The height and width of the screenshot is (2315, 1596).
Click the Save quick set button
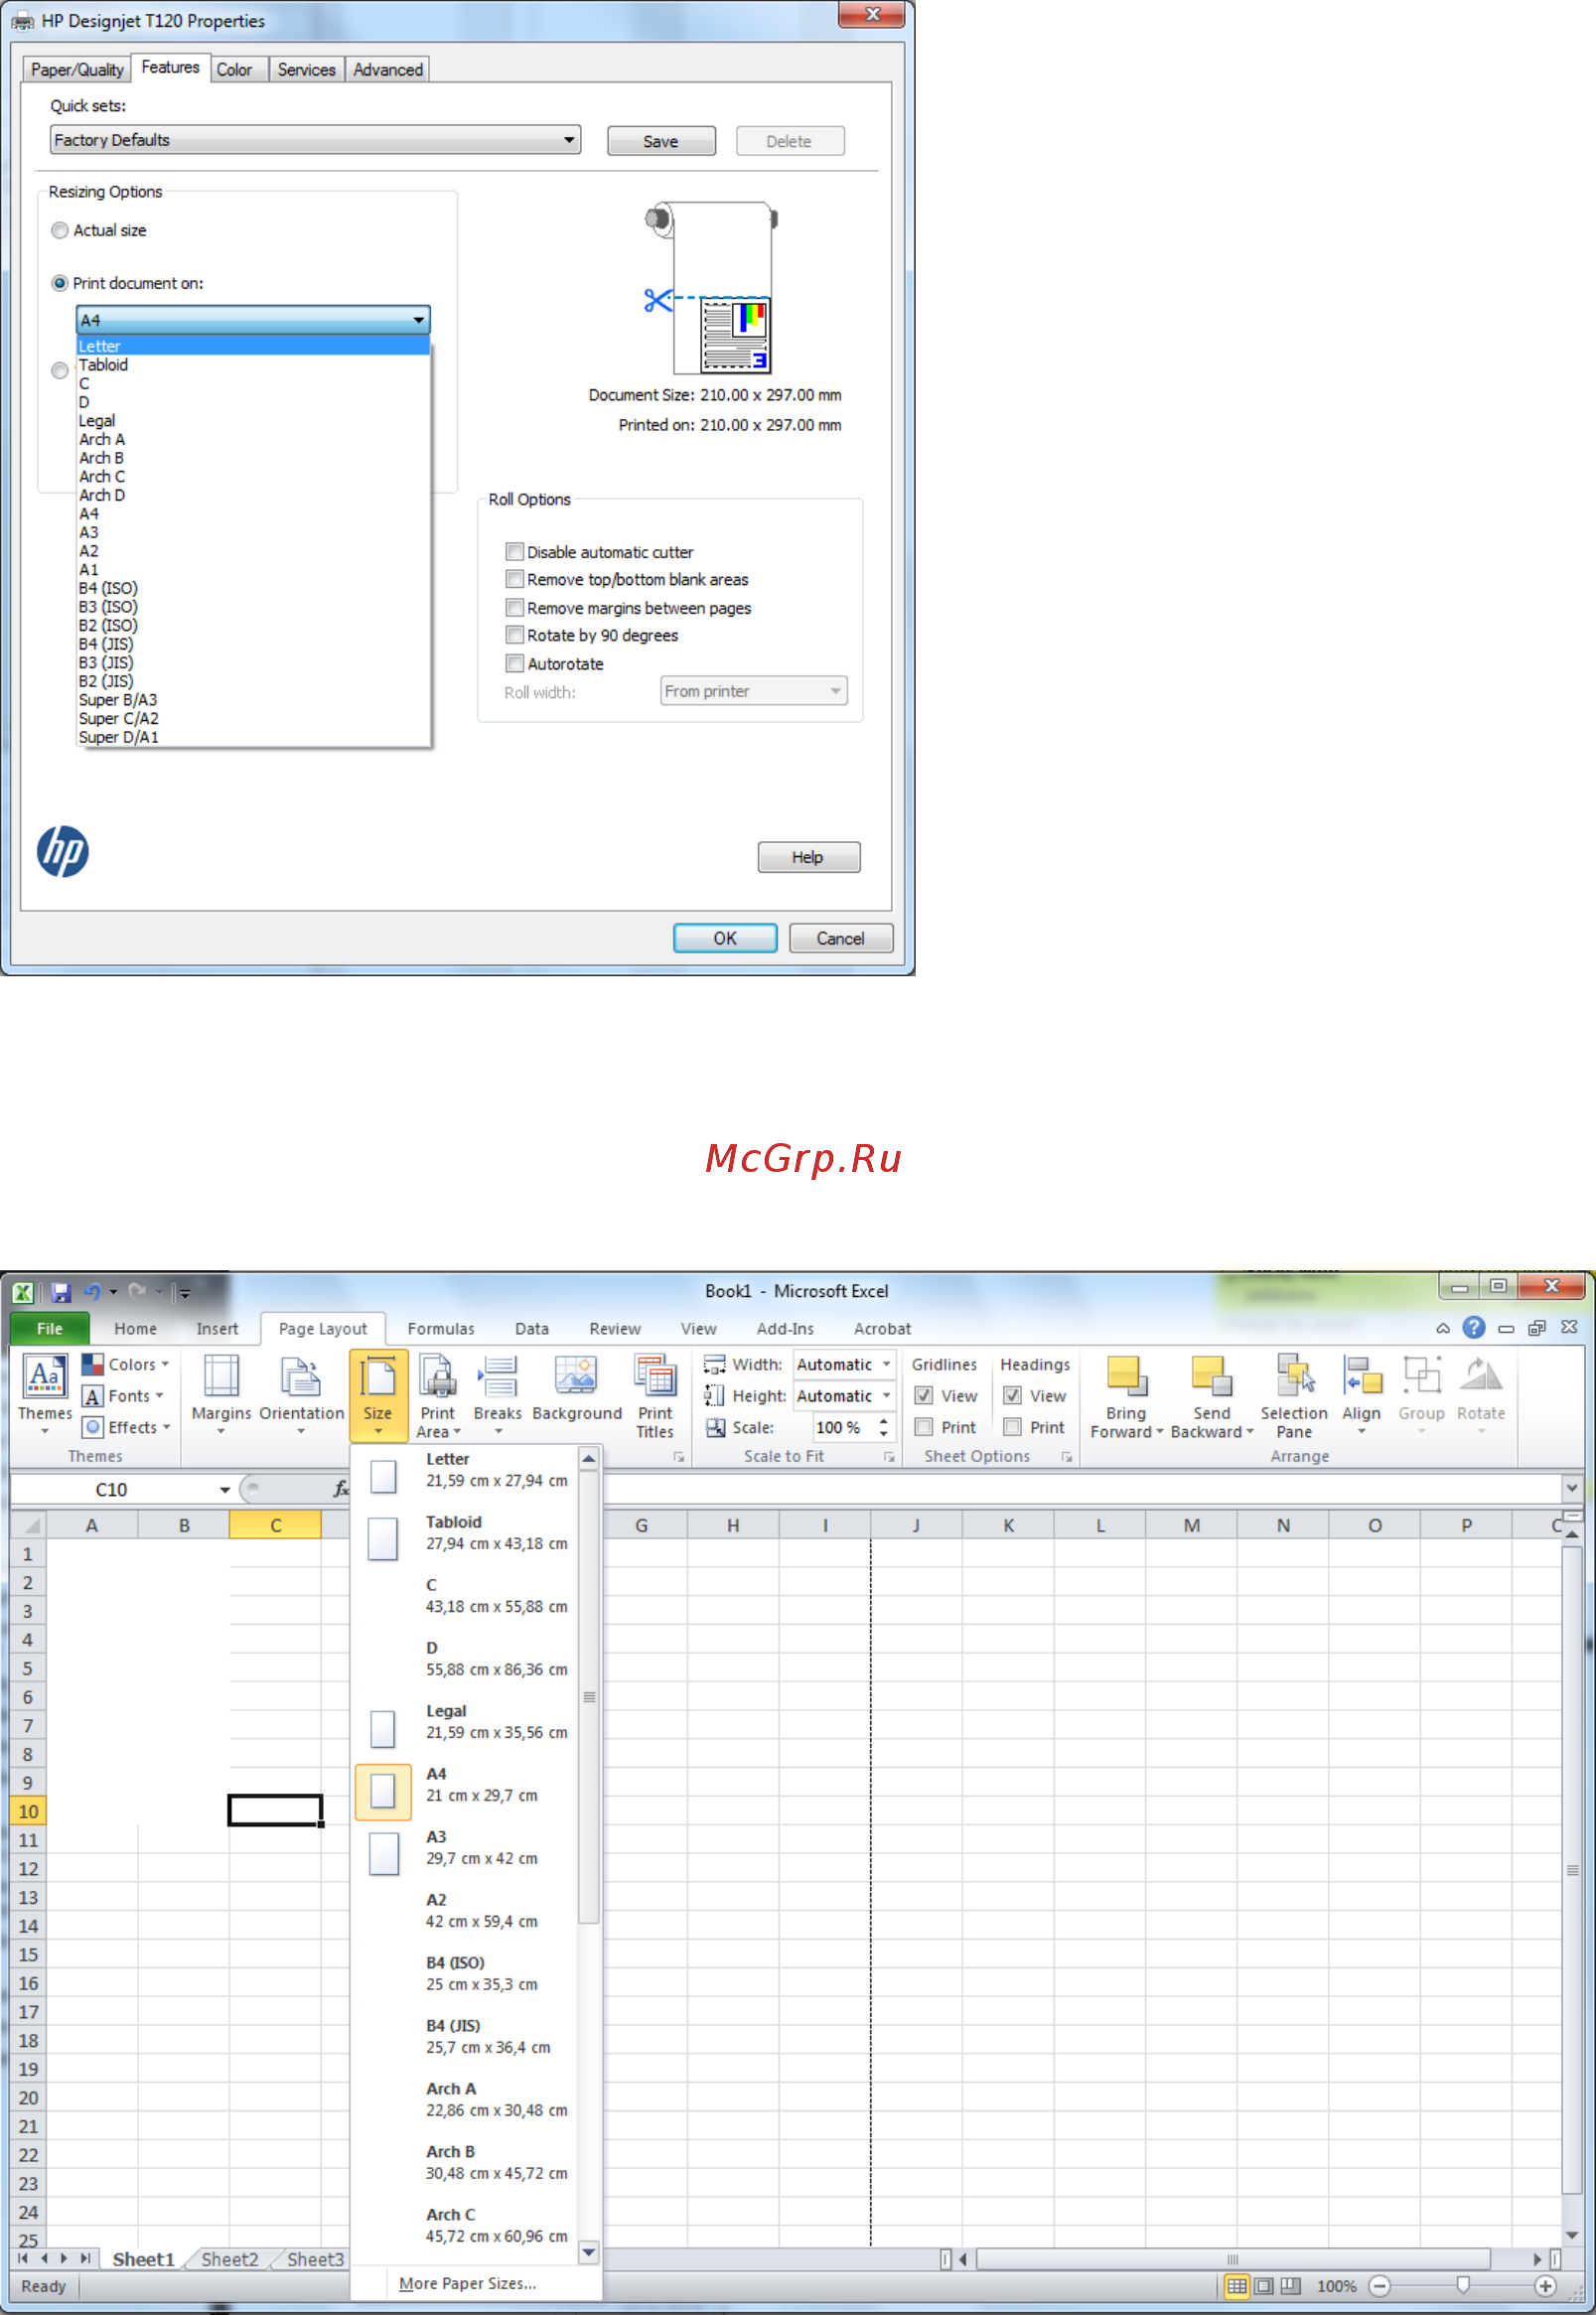(661, 141)
